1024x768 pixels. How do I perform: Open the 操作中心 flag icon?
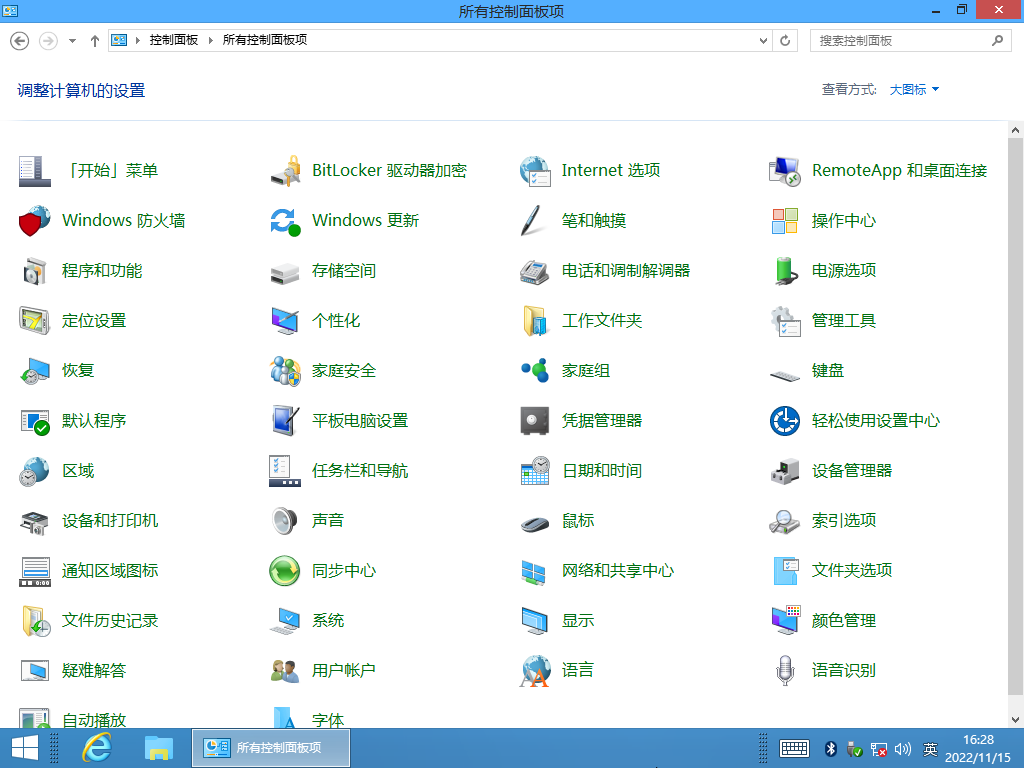785,221
